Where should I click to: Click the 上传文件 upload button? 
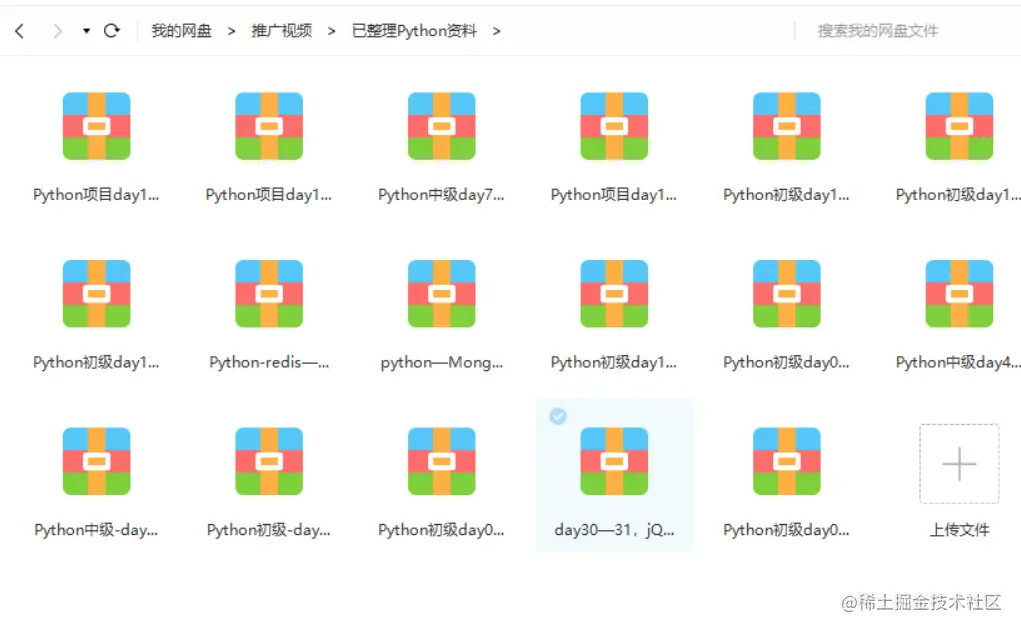pos(958,530)
